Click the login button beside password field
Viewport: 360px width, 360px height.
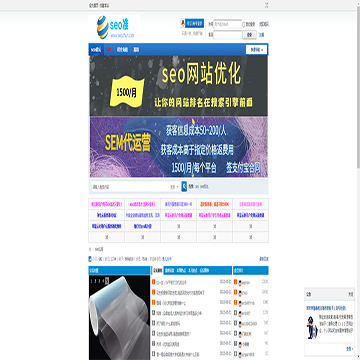click(x=249, y=35)
